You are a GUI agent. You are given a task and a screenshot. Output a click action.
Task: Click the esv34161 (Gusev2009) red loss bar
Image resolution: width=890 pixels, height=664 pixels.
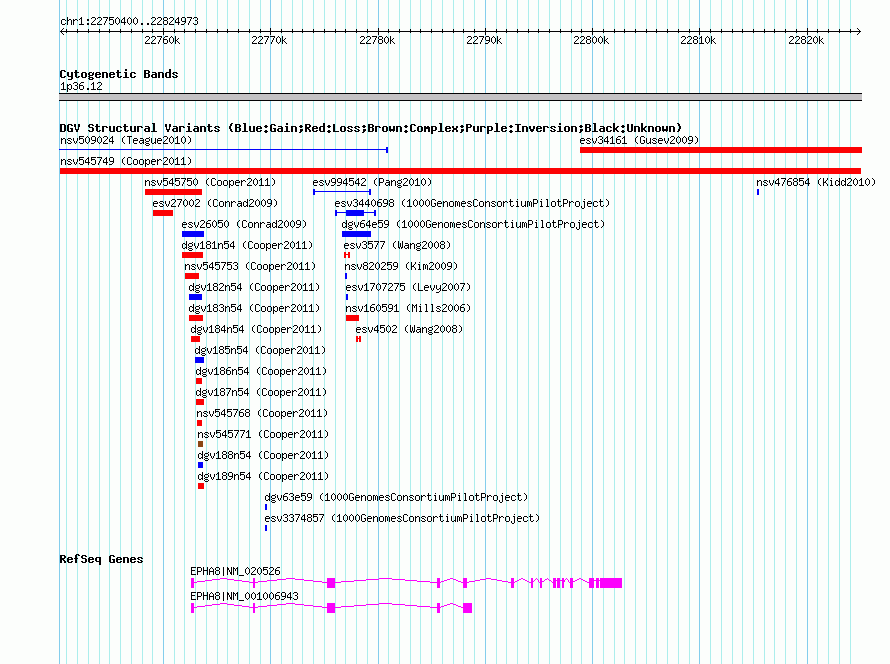pos(721,150)
